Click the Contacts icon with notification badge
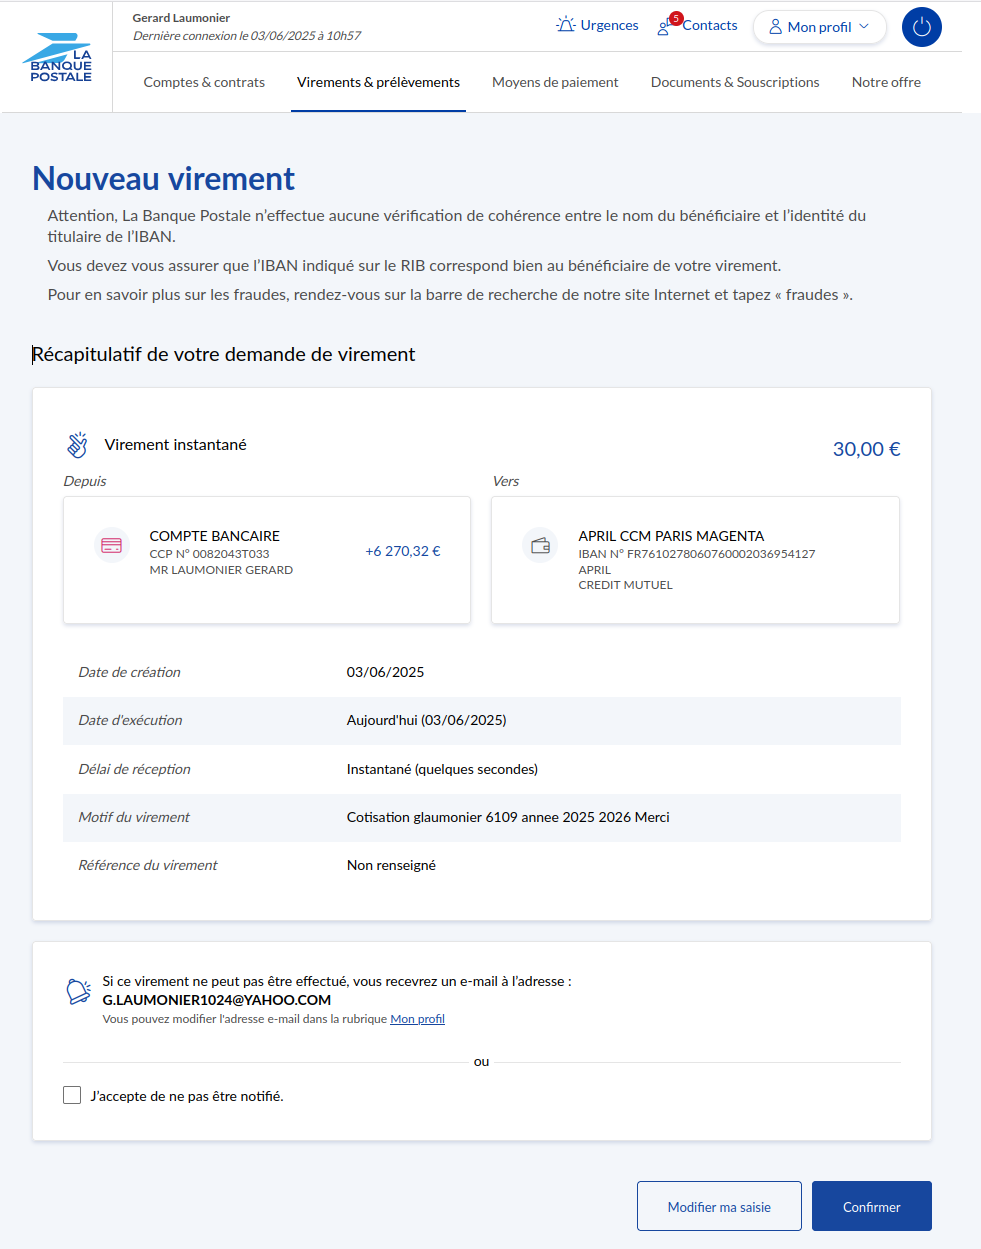 click(666, 26)
